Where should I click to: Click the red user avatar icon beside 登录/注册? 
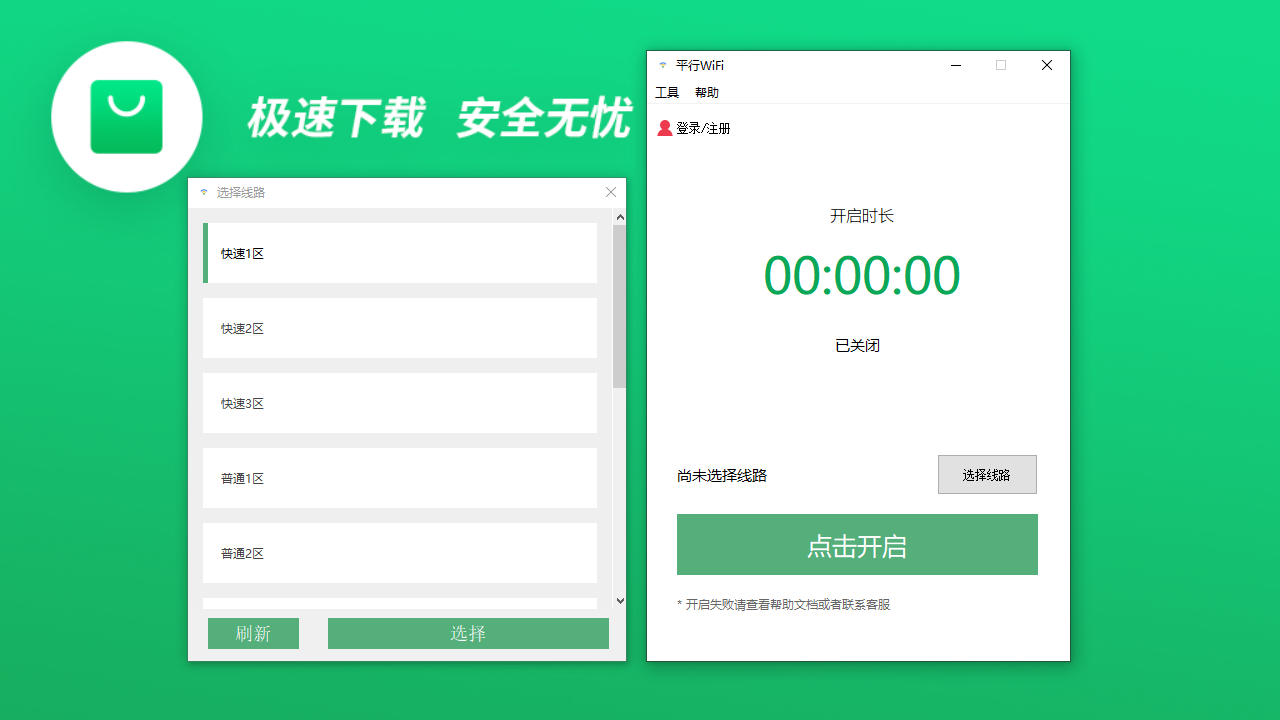[x=664, y=128]
